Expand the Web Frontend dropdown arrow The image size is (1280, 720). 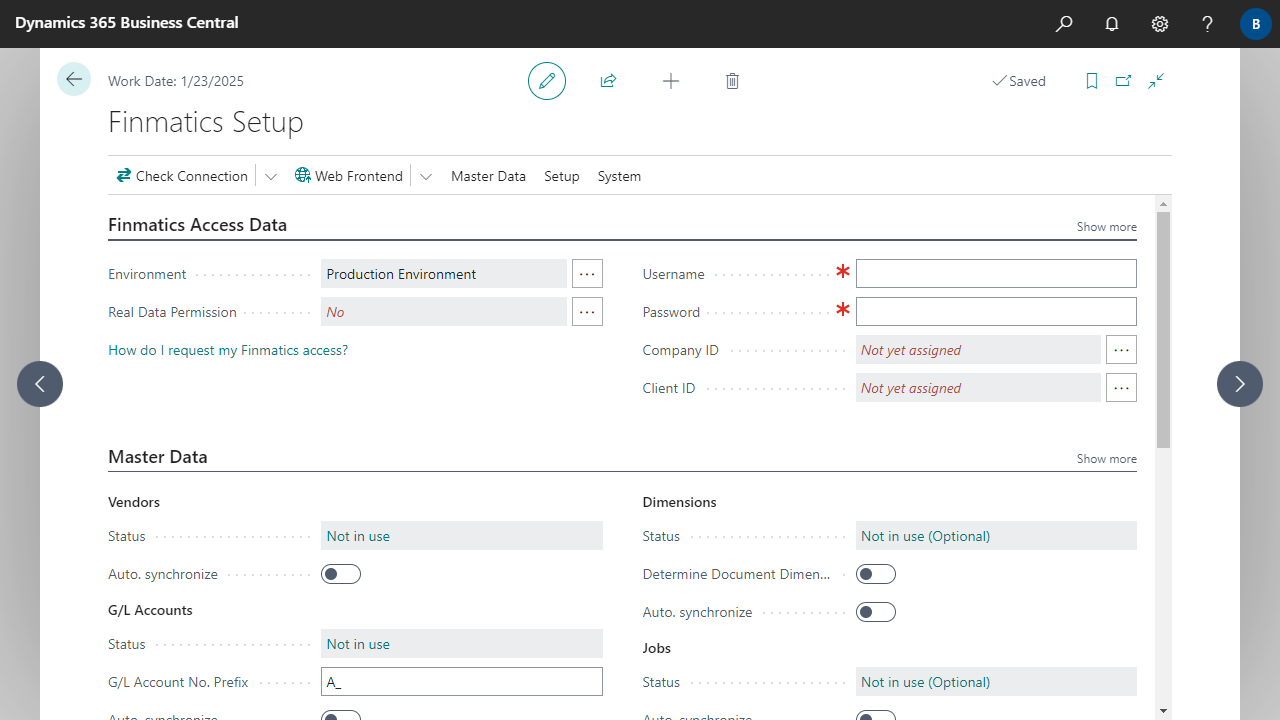pos(426,176)
